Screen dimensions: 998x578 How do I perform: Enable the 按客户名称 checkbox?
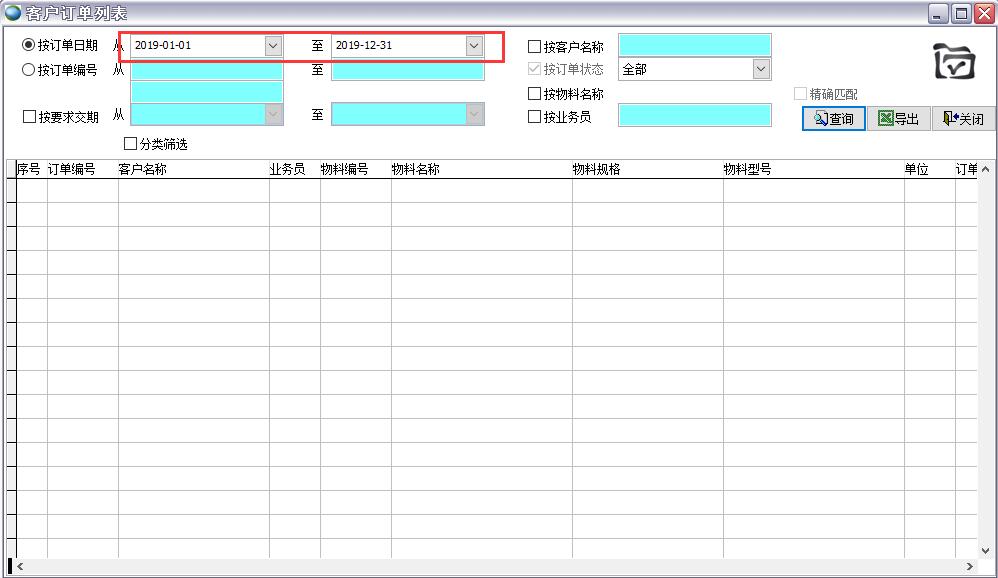534,47
